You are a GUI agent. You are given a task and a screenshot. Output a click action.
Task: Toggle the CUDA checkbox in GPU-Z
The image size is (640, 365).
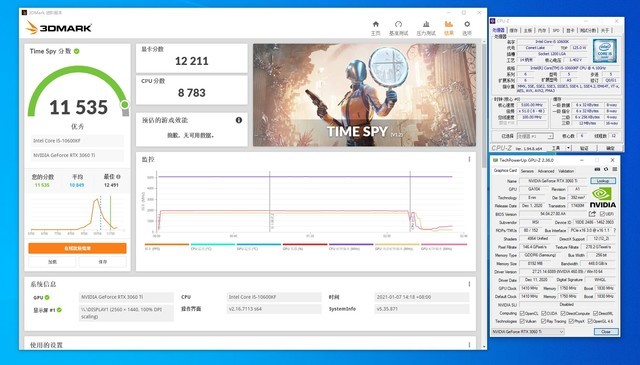tap(543, 314)
